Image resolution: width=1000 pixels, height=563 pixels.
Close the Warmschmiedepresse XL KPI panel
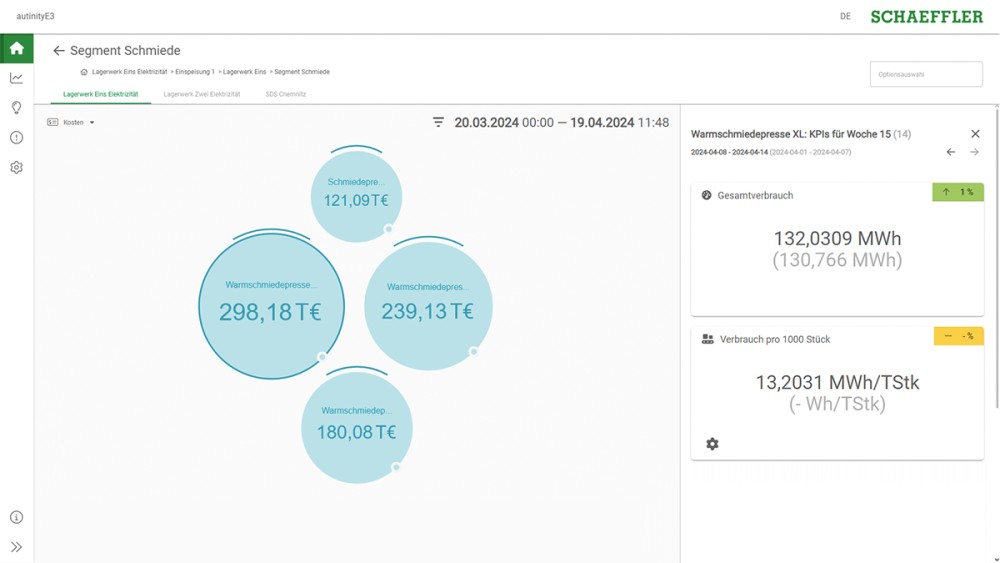pos(975,134)
